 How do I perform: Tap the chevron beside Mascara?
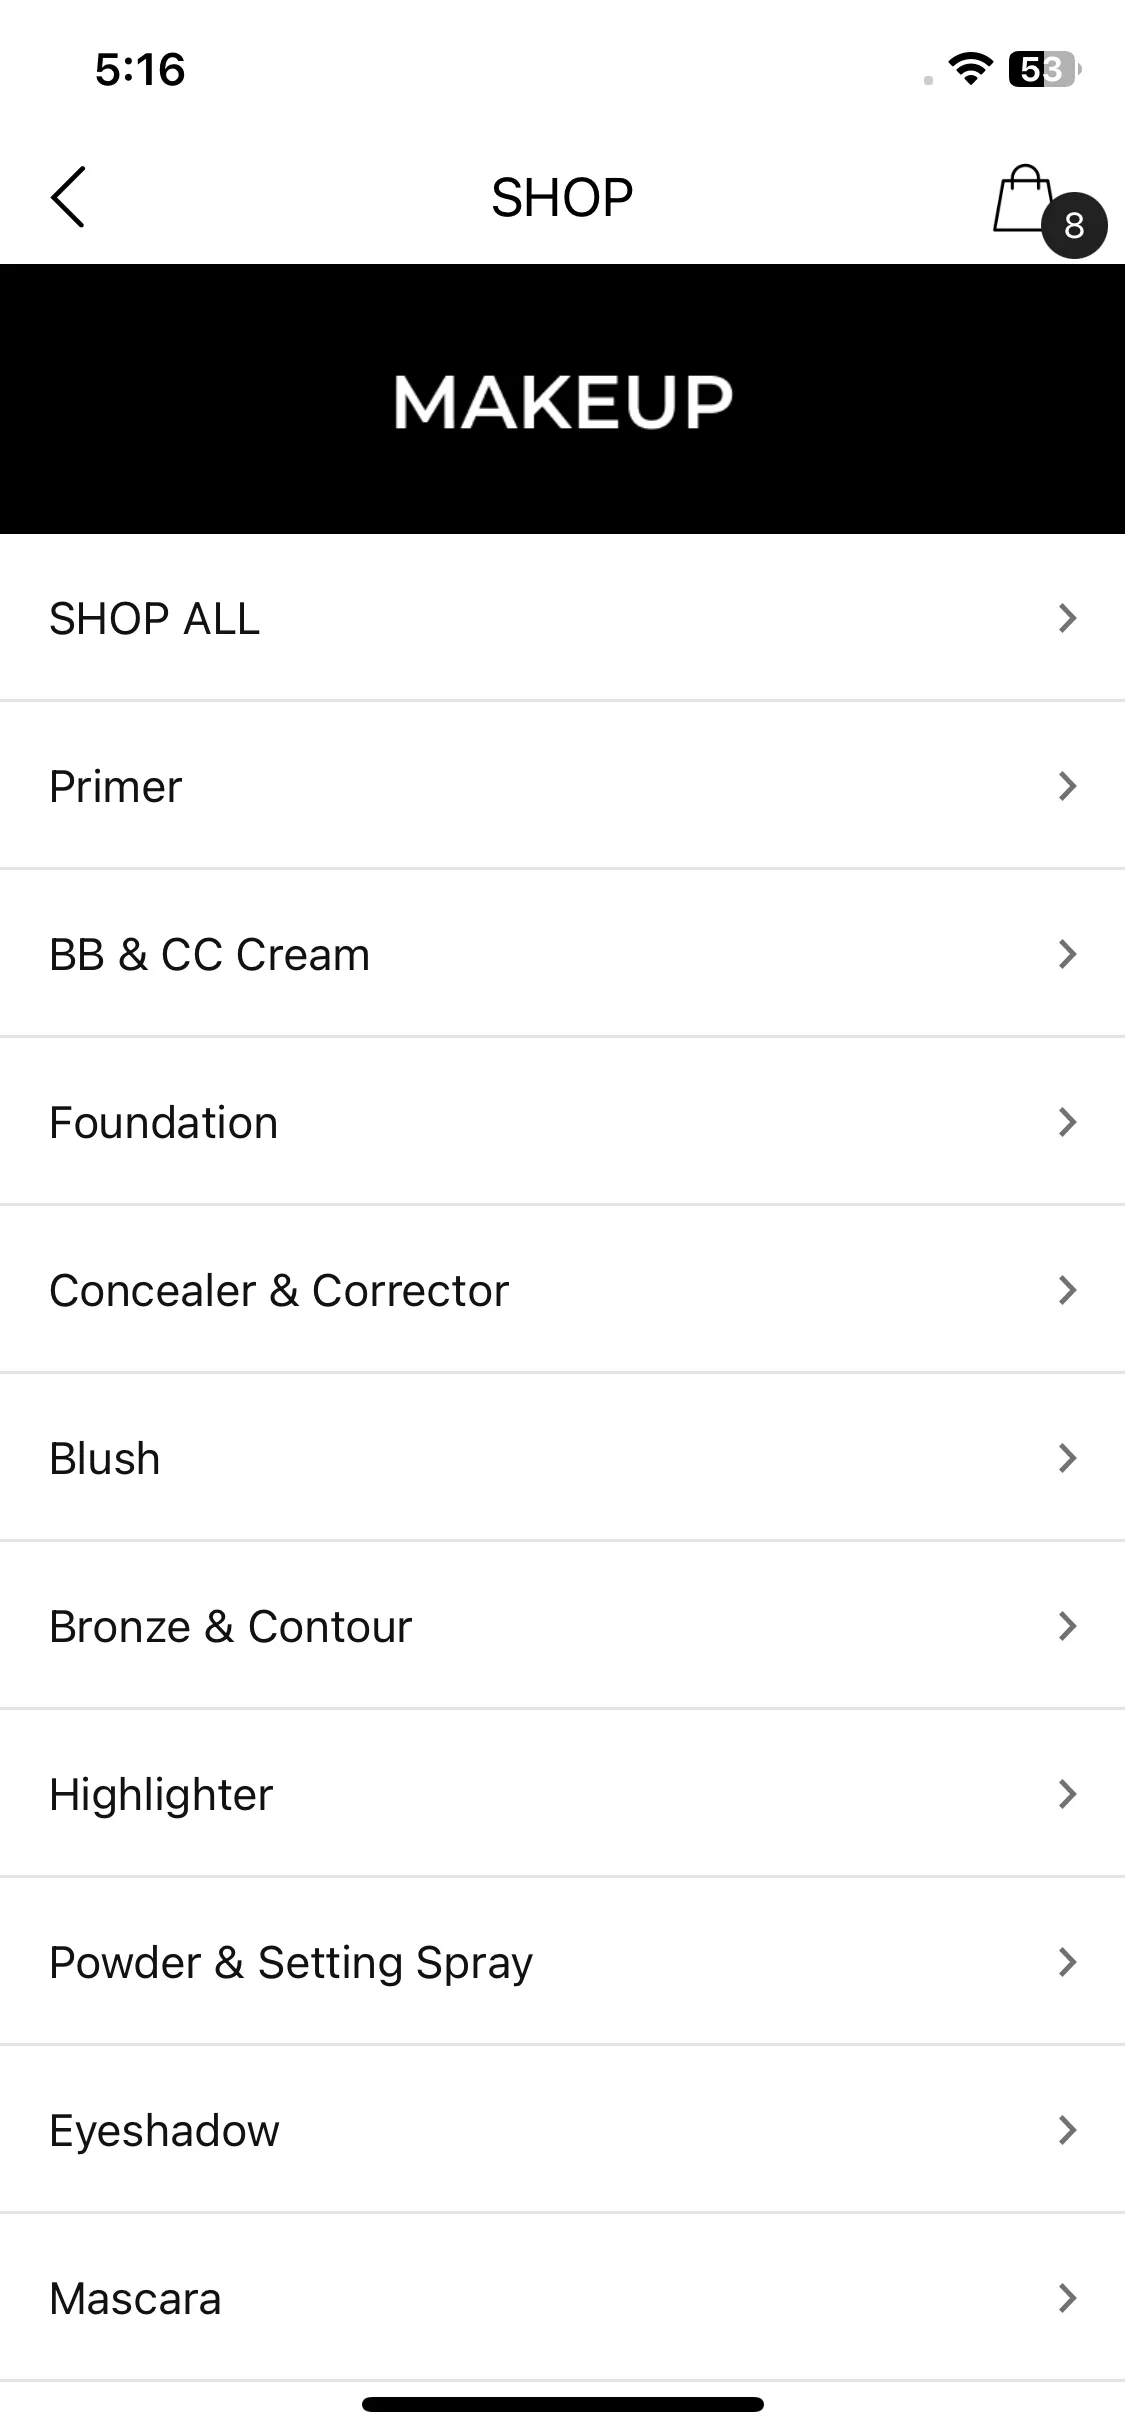coord(1067,2298)
